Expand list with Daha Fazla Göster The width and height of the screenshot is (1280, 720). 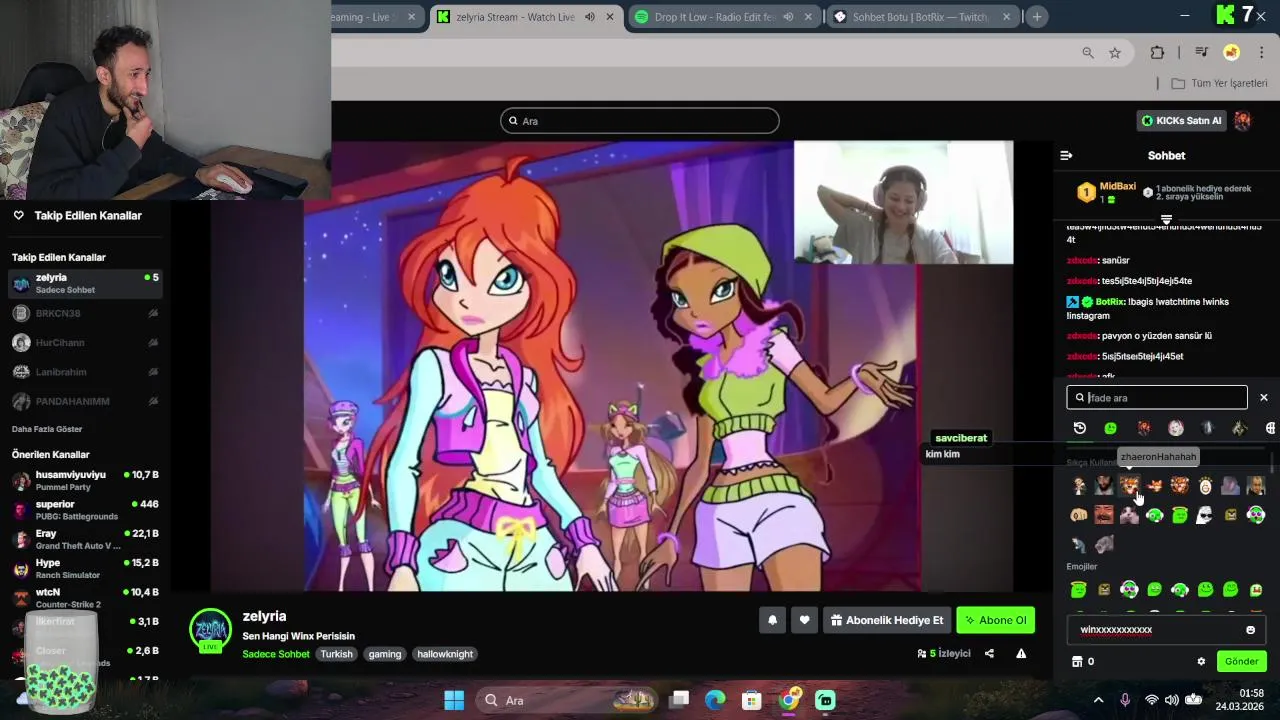(x=47, y=429)
